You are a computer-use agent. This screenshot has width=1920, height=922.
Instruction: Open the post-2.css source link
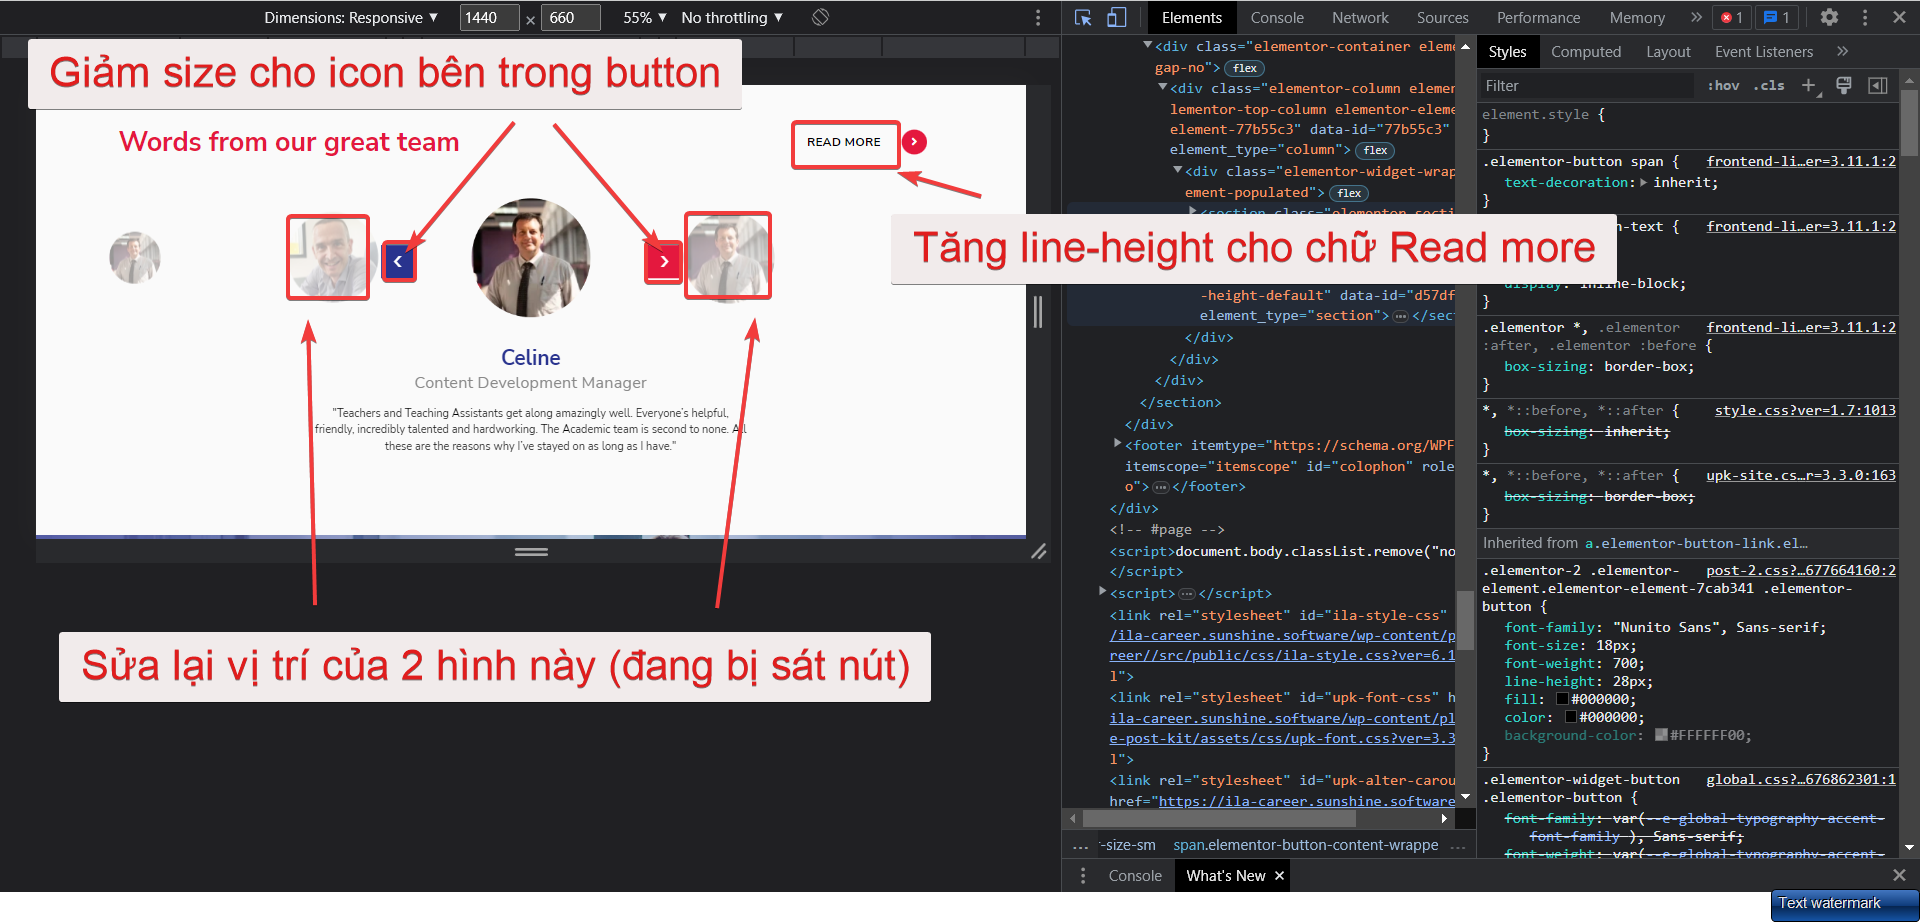[x=1801, y=571]
